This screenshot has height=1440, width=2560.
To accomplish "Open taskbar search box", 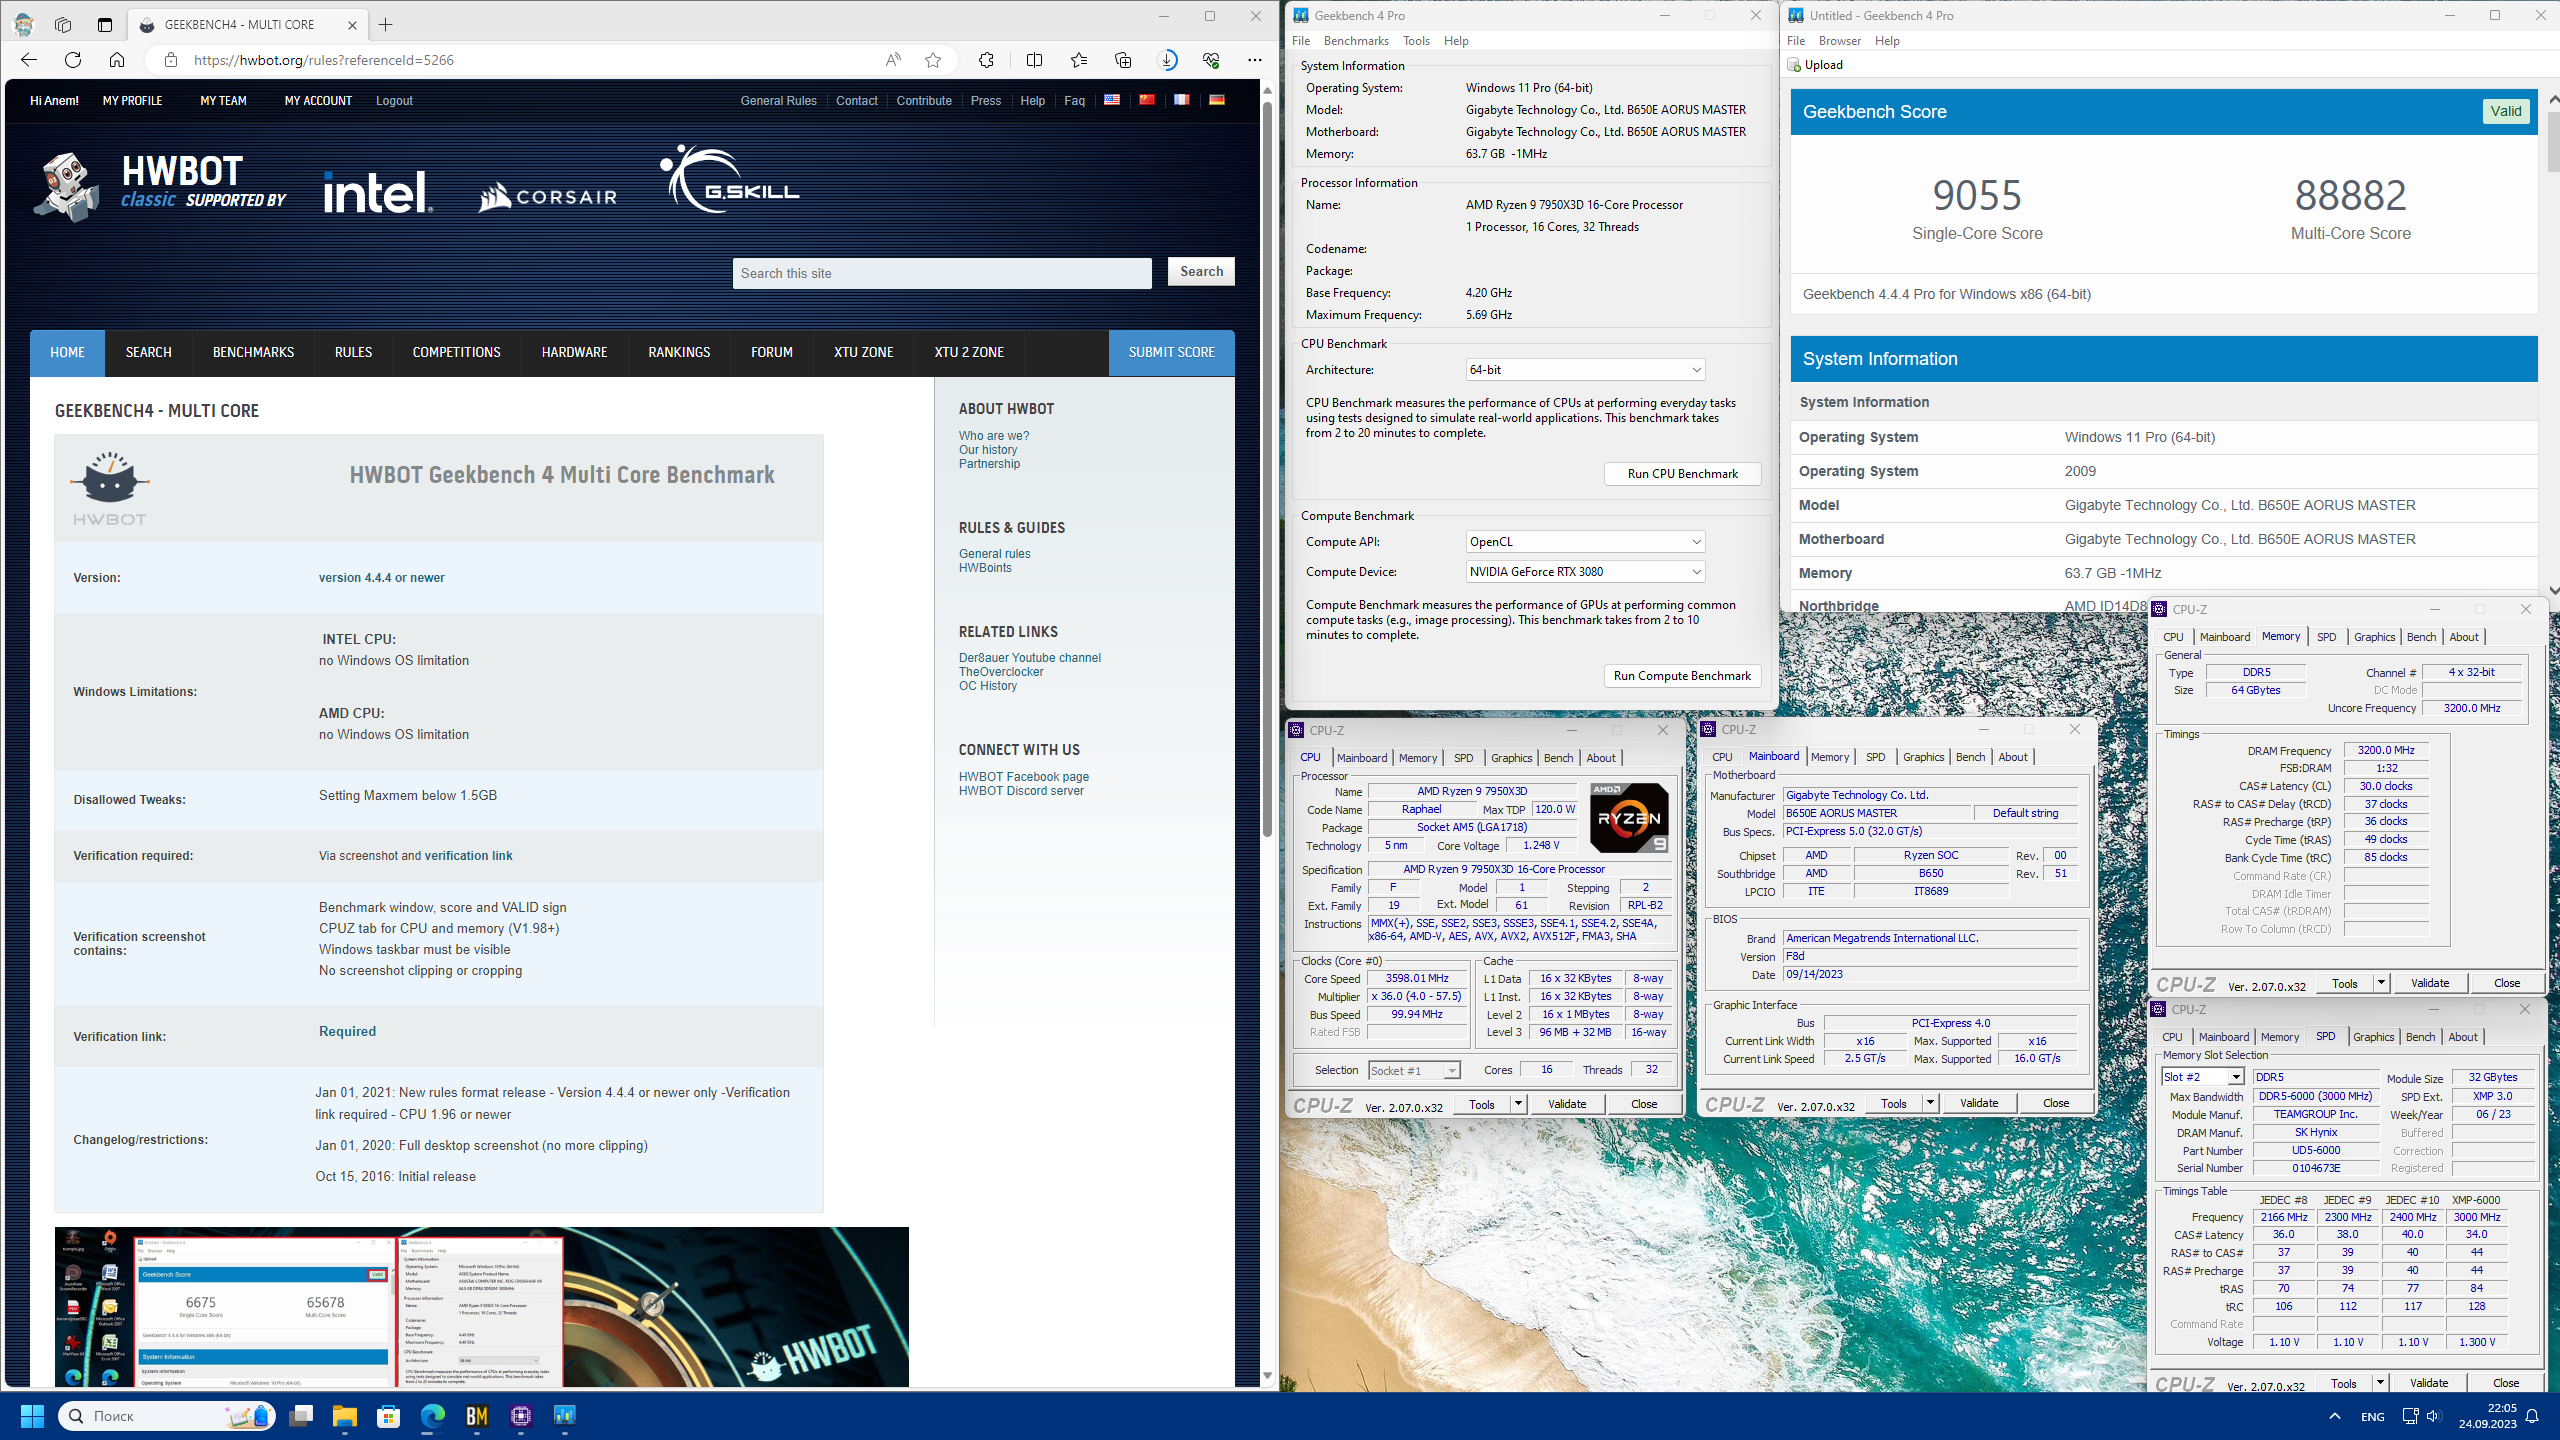I will coord(167,1416).
